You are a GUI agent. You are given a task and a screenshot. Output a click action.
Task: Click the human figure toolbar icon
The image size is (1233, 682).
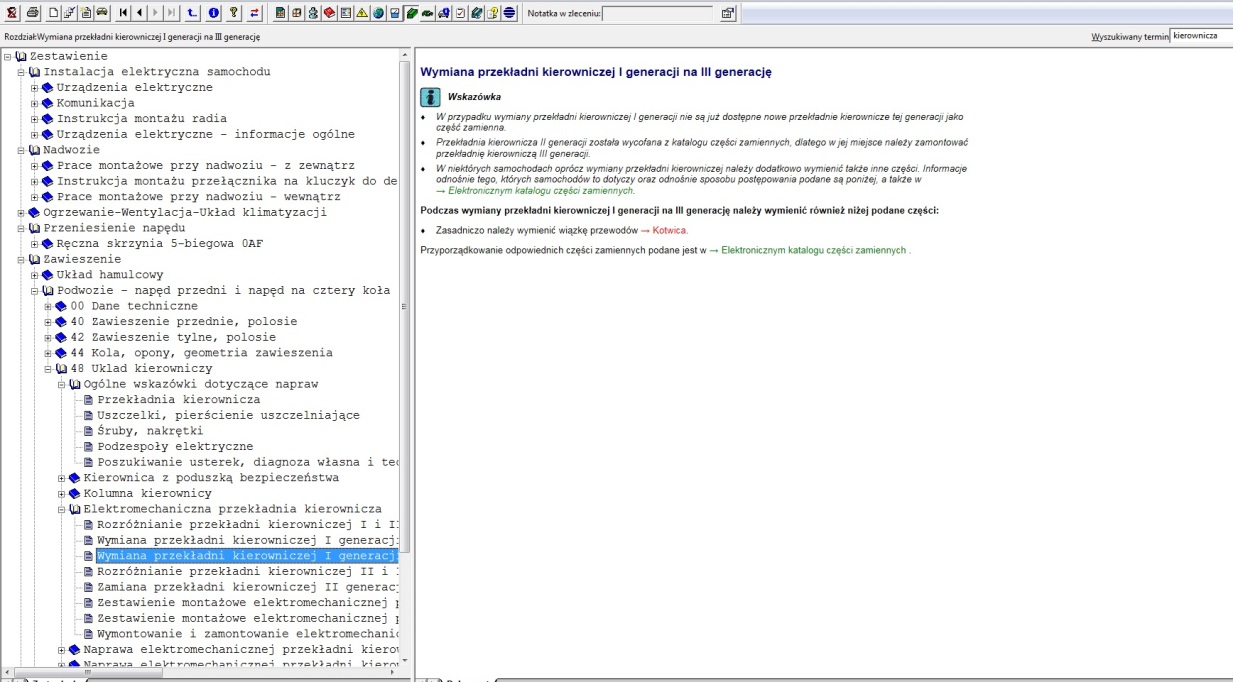tap(313, 13)
